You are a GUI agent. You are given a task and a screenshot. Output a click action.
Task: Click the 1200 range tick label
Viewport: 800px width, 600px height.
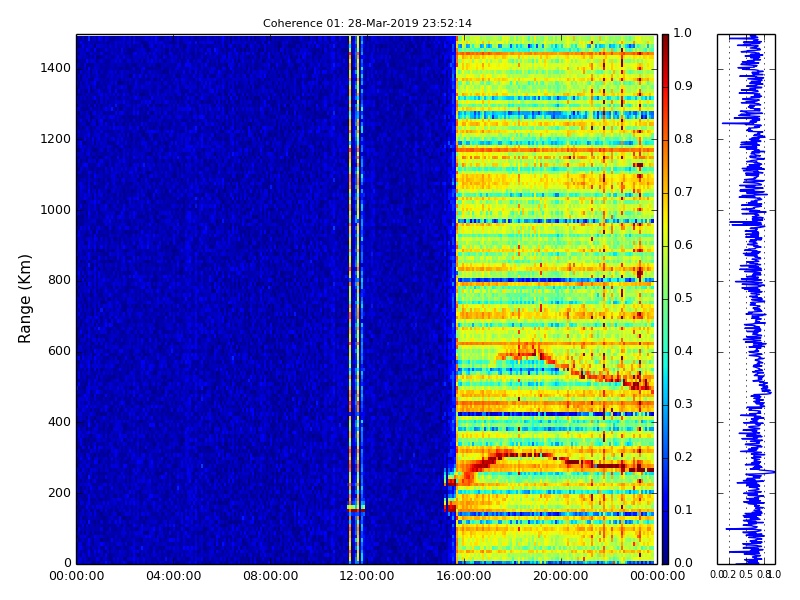56,139
